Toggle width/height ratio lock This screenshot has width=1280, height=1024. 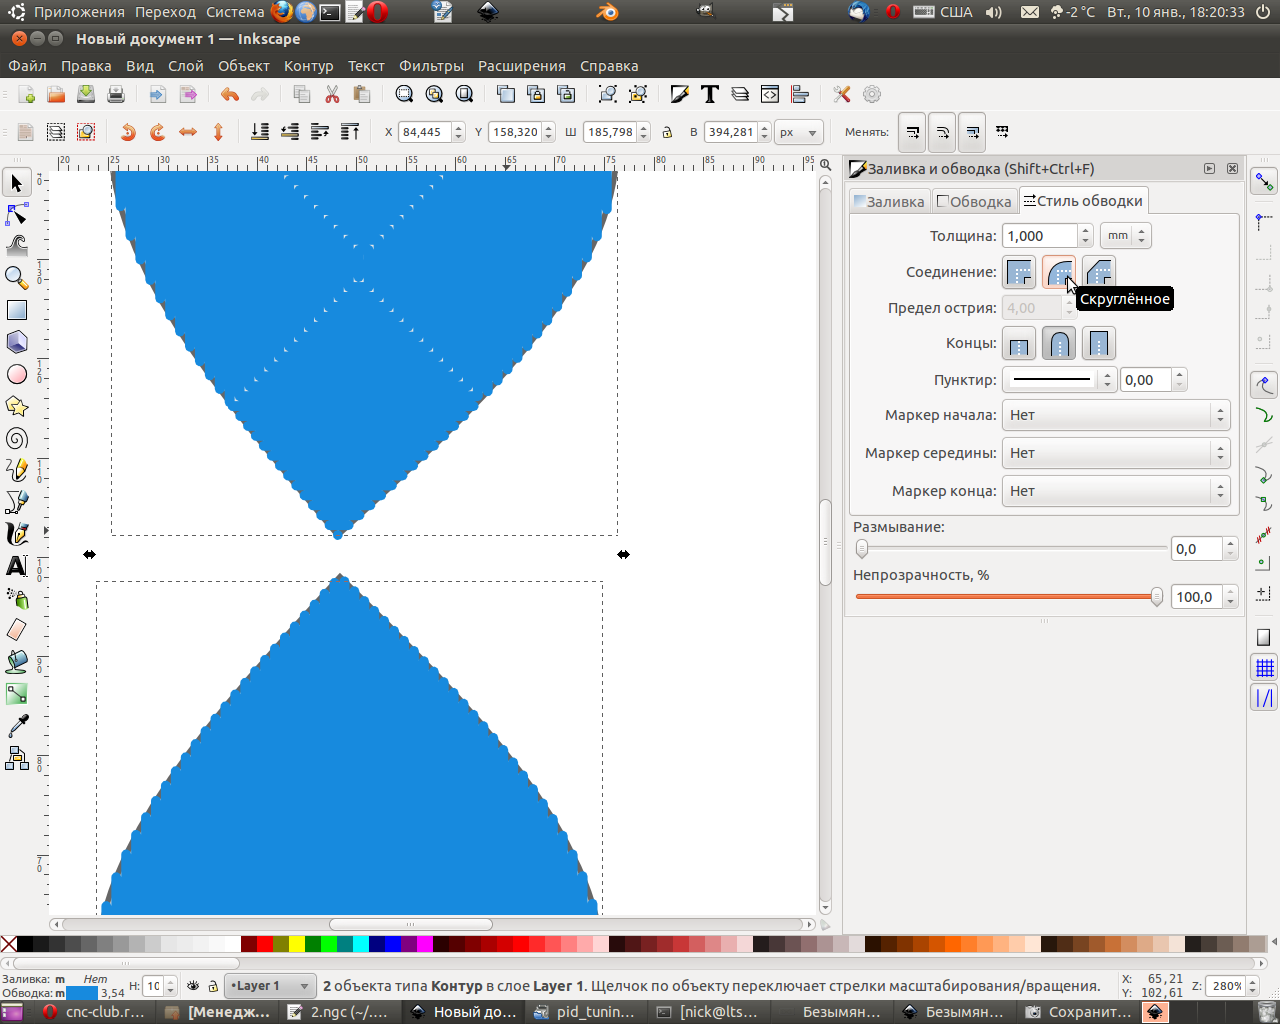[668, 132]
